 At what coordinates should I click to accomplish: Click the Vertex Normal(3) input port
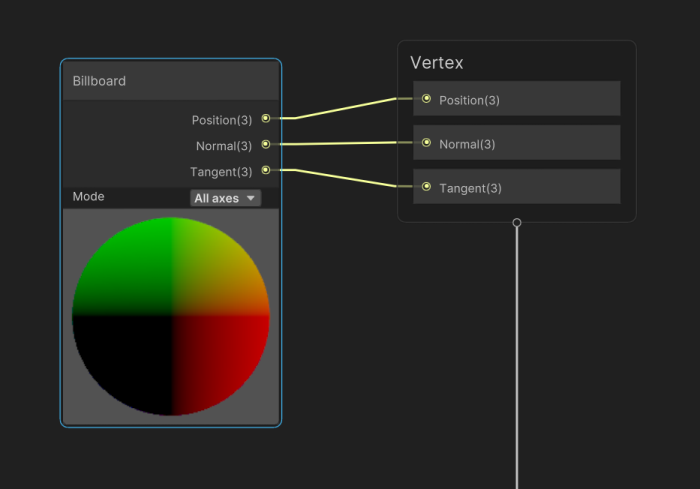(426, 143)
